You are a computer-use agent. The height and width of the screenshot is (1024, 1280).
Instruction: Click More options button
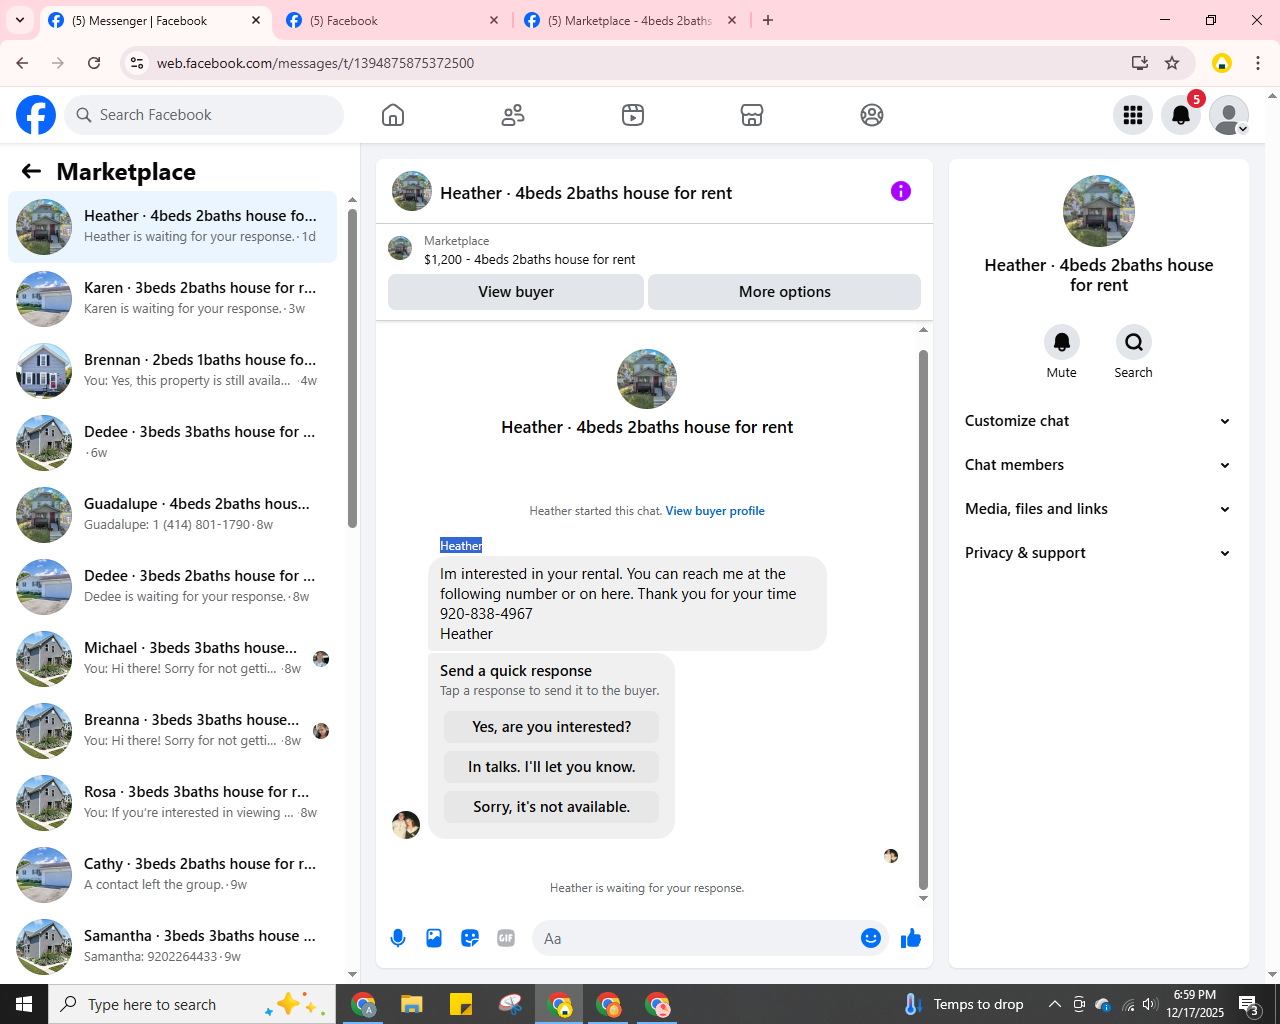785,292
